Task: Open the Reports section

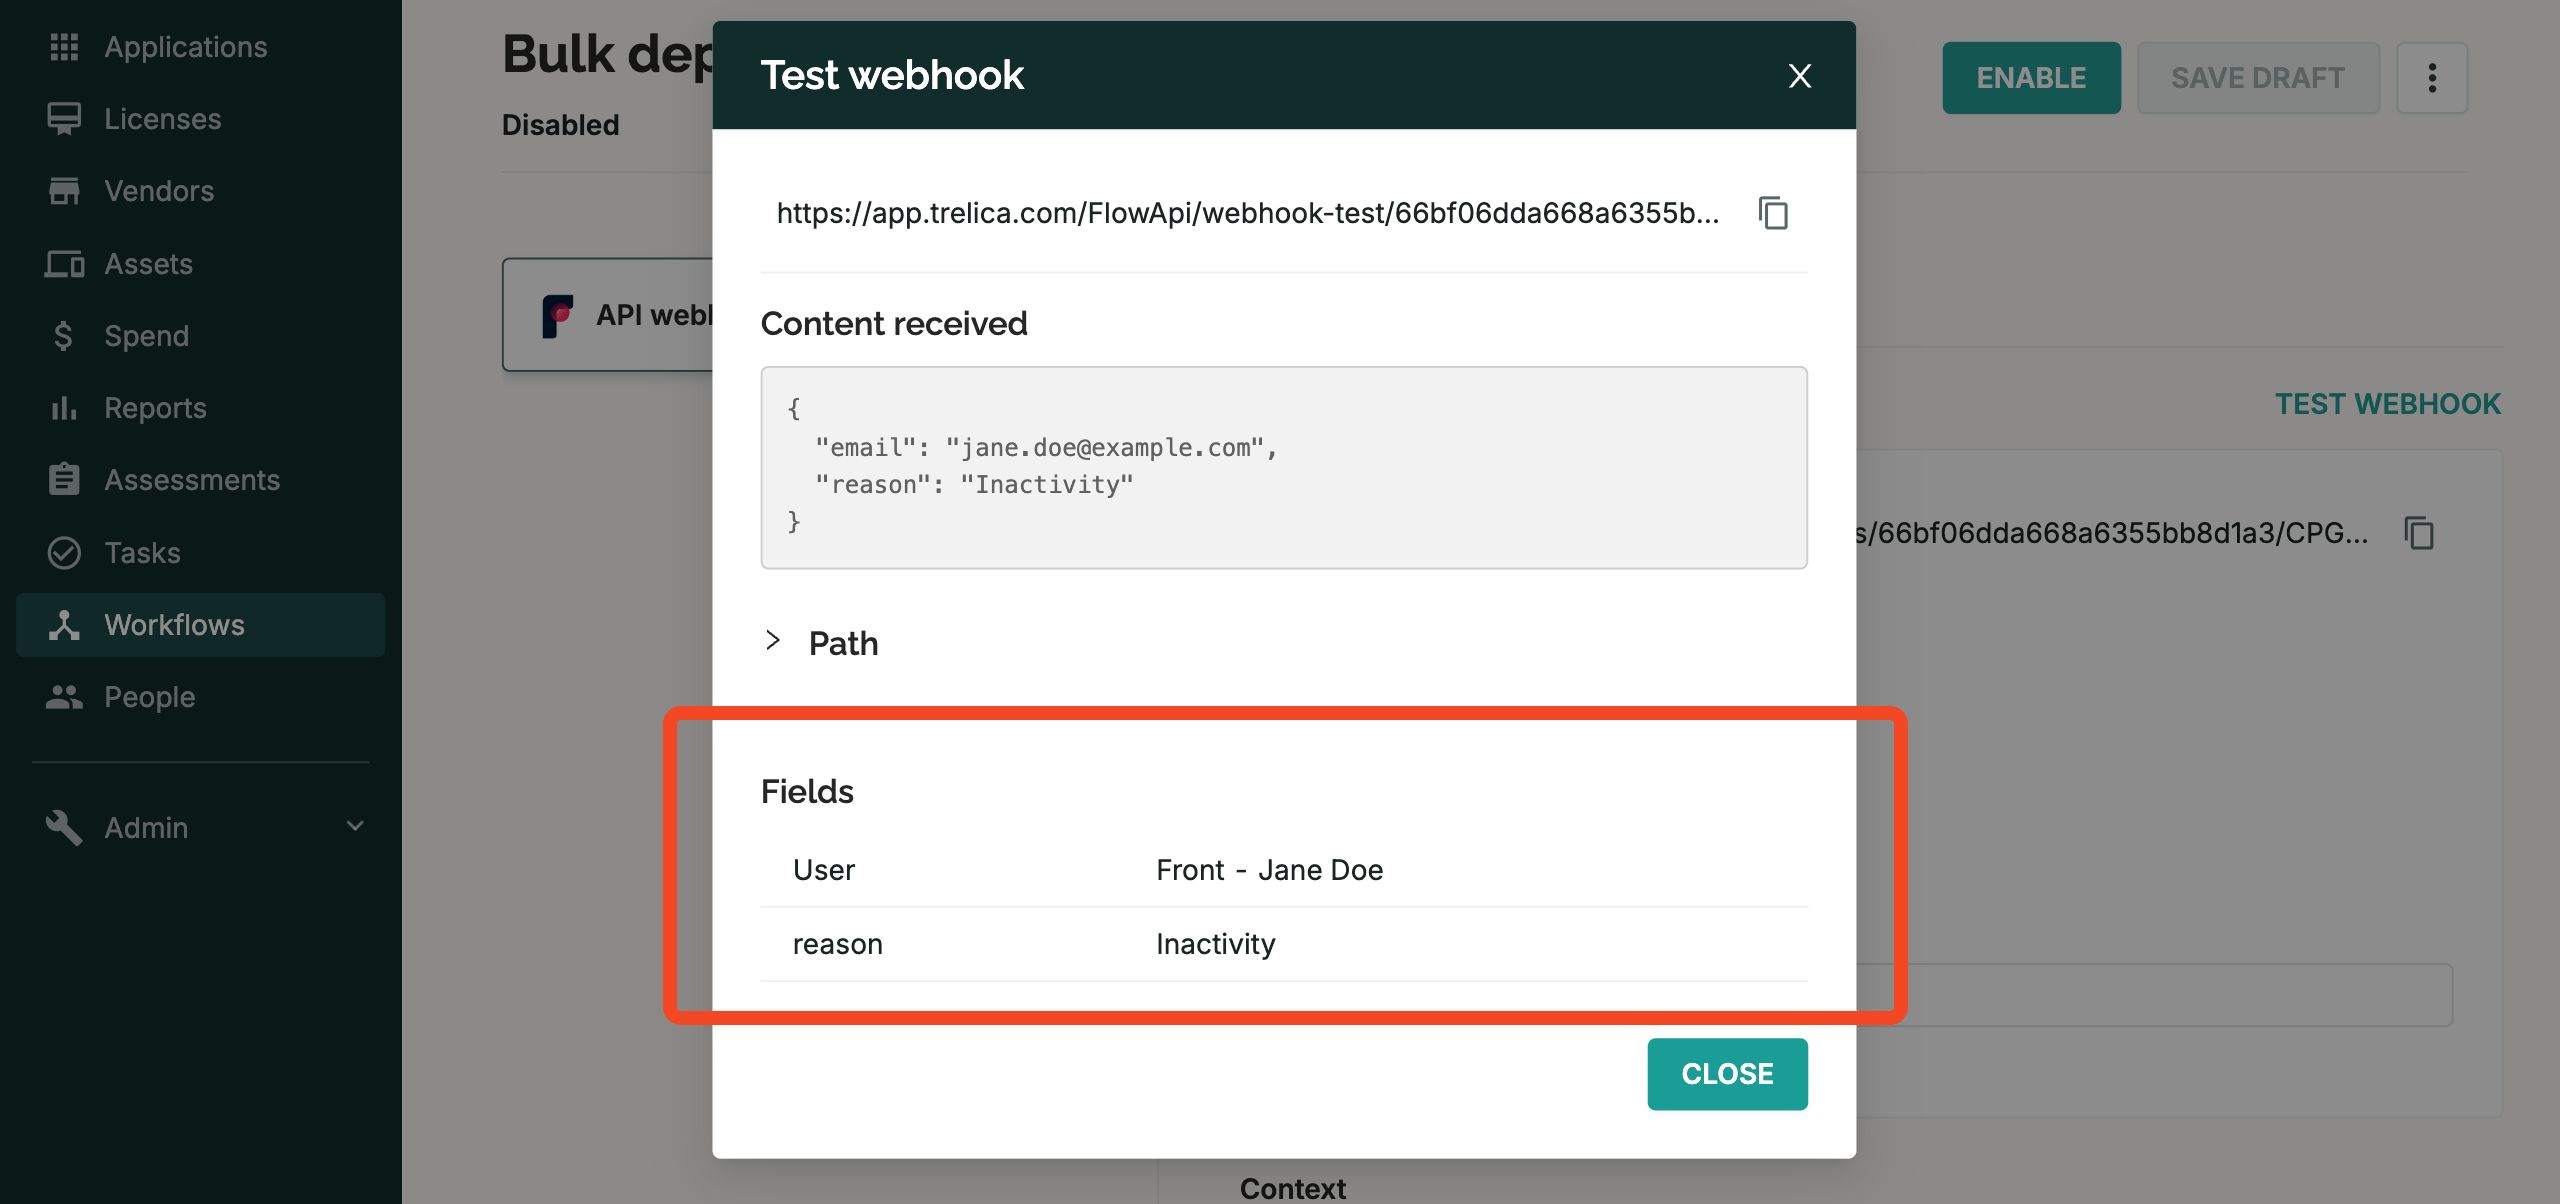Action: click(155, 408)
